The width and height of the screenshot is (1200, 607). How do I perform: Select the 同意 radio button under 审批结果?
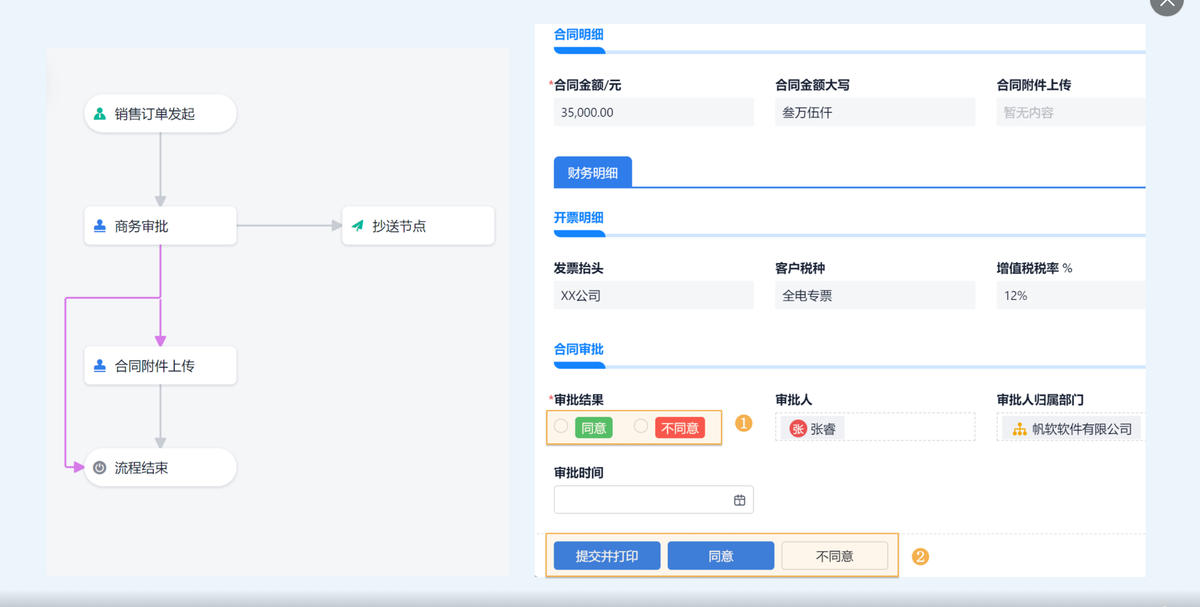560,426
